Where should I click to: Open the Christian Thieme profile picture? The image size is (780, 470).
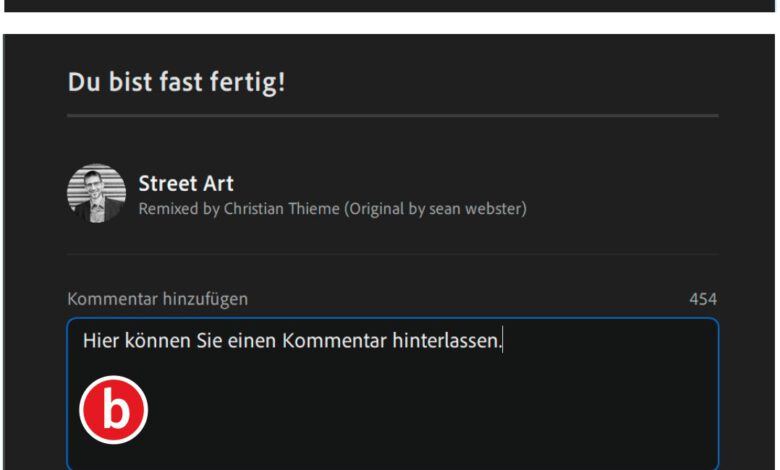96,193
